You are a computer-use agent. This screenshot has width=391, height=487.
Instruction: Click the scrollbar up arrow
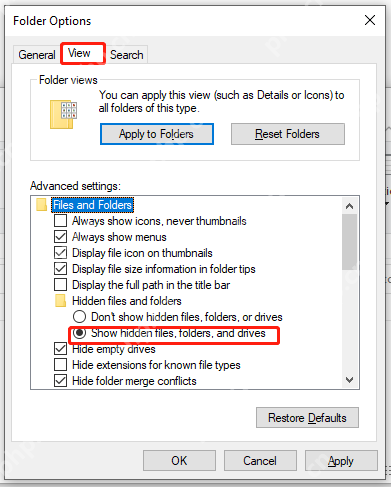[349, 206]
